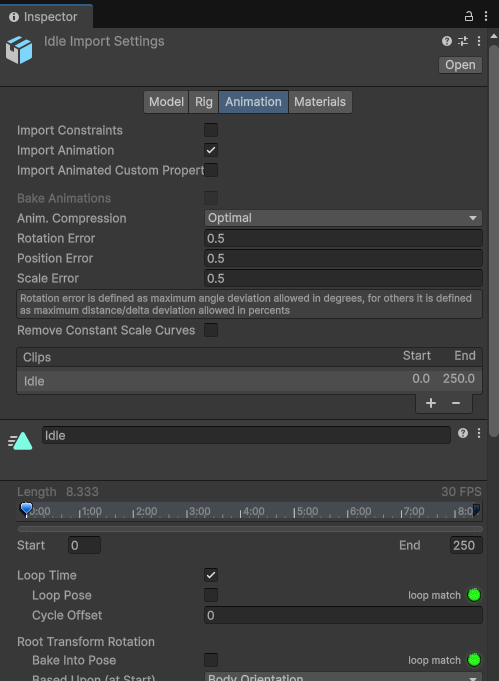Image resolution: width=499 pixels, height=681 pixels.
Task: Enable Remove Constant Scale Curves
Action: [x=211, y=330]
